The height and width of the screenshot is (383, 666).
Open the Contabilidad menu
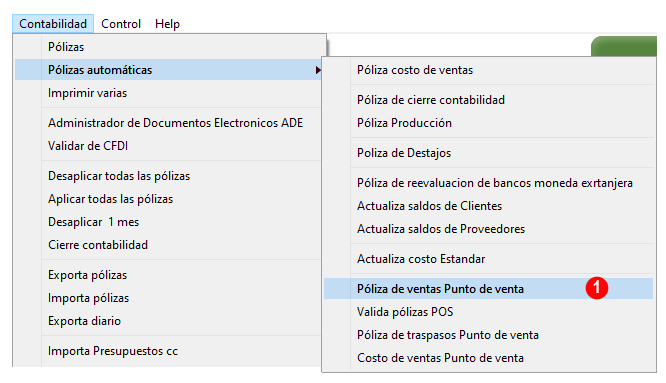click(x=53, y=24)
